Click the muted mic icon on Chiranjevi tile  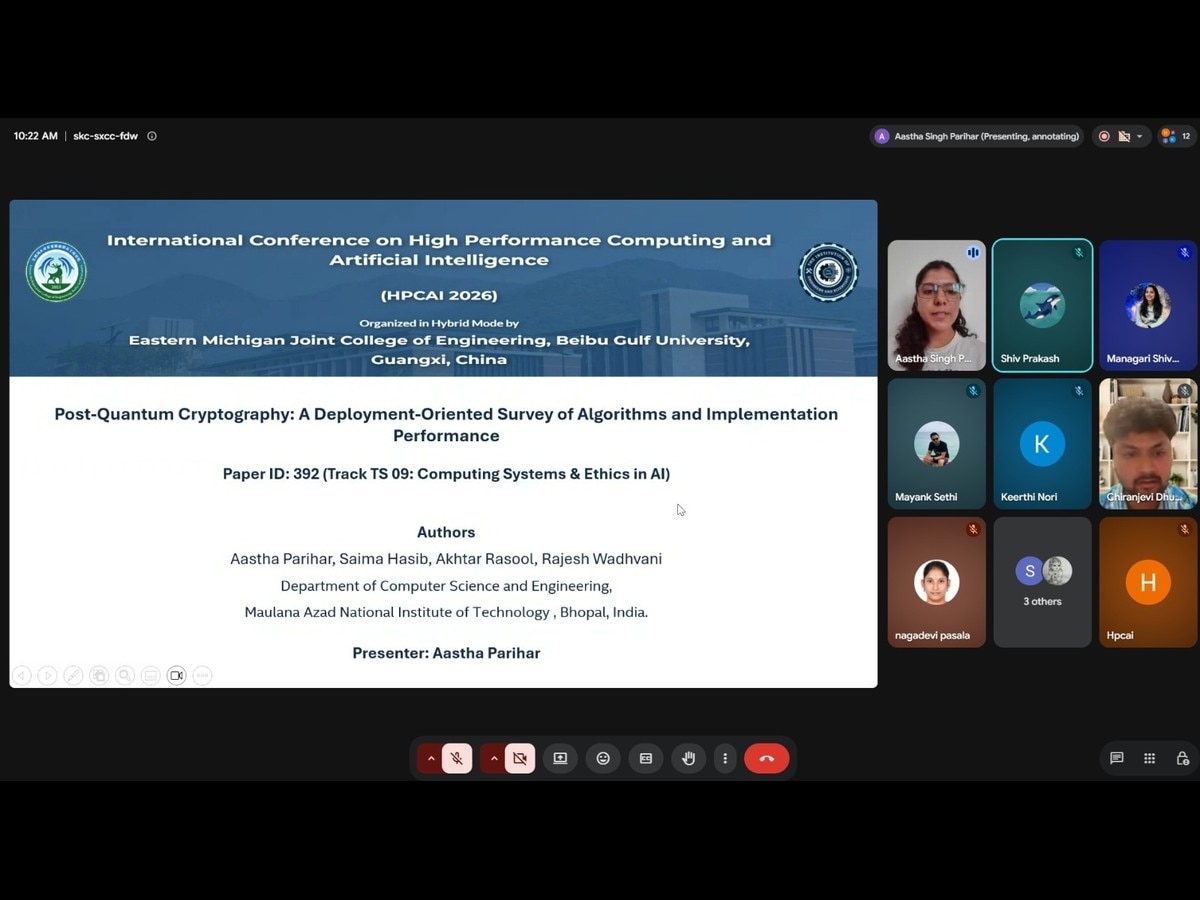1184,391
